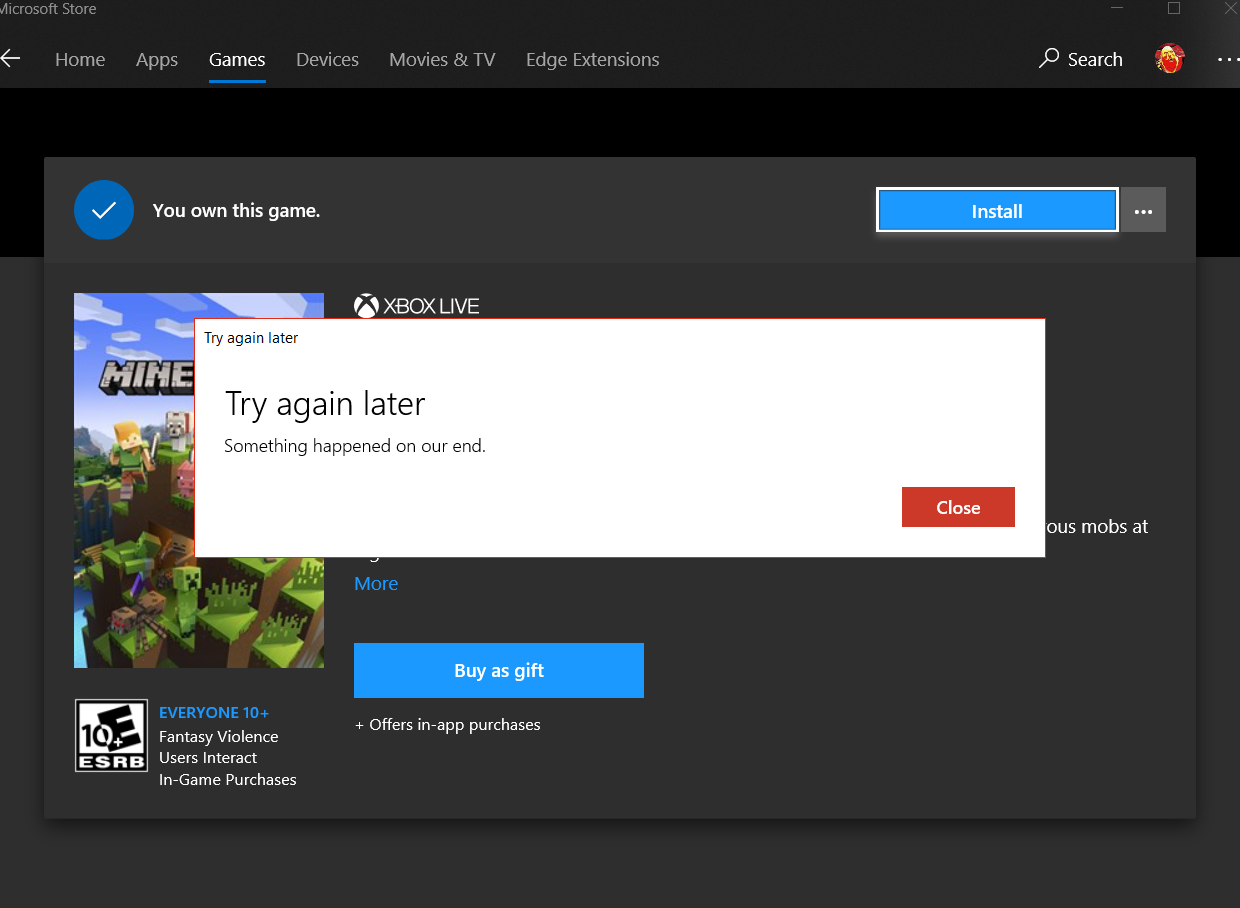Click the blue owned checkmark icon

(104, 210)
